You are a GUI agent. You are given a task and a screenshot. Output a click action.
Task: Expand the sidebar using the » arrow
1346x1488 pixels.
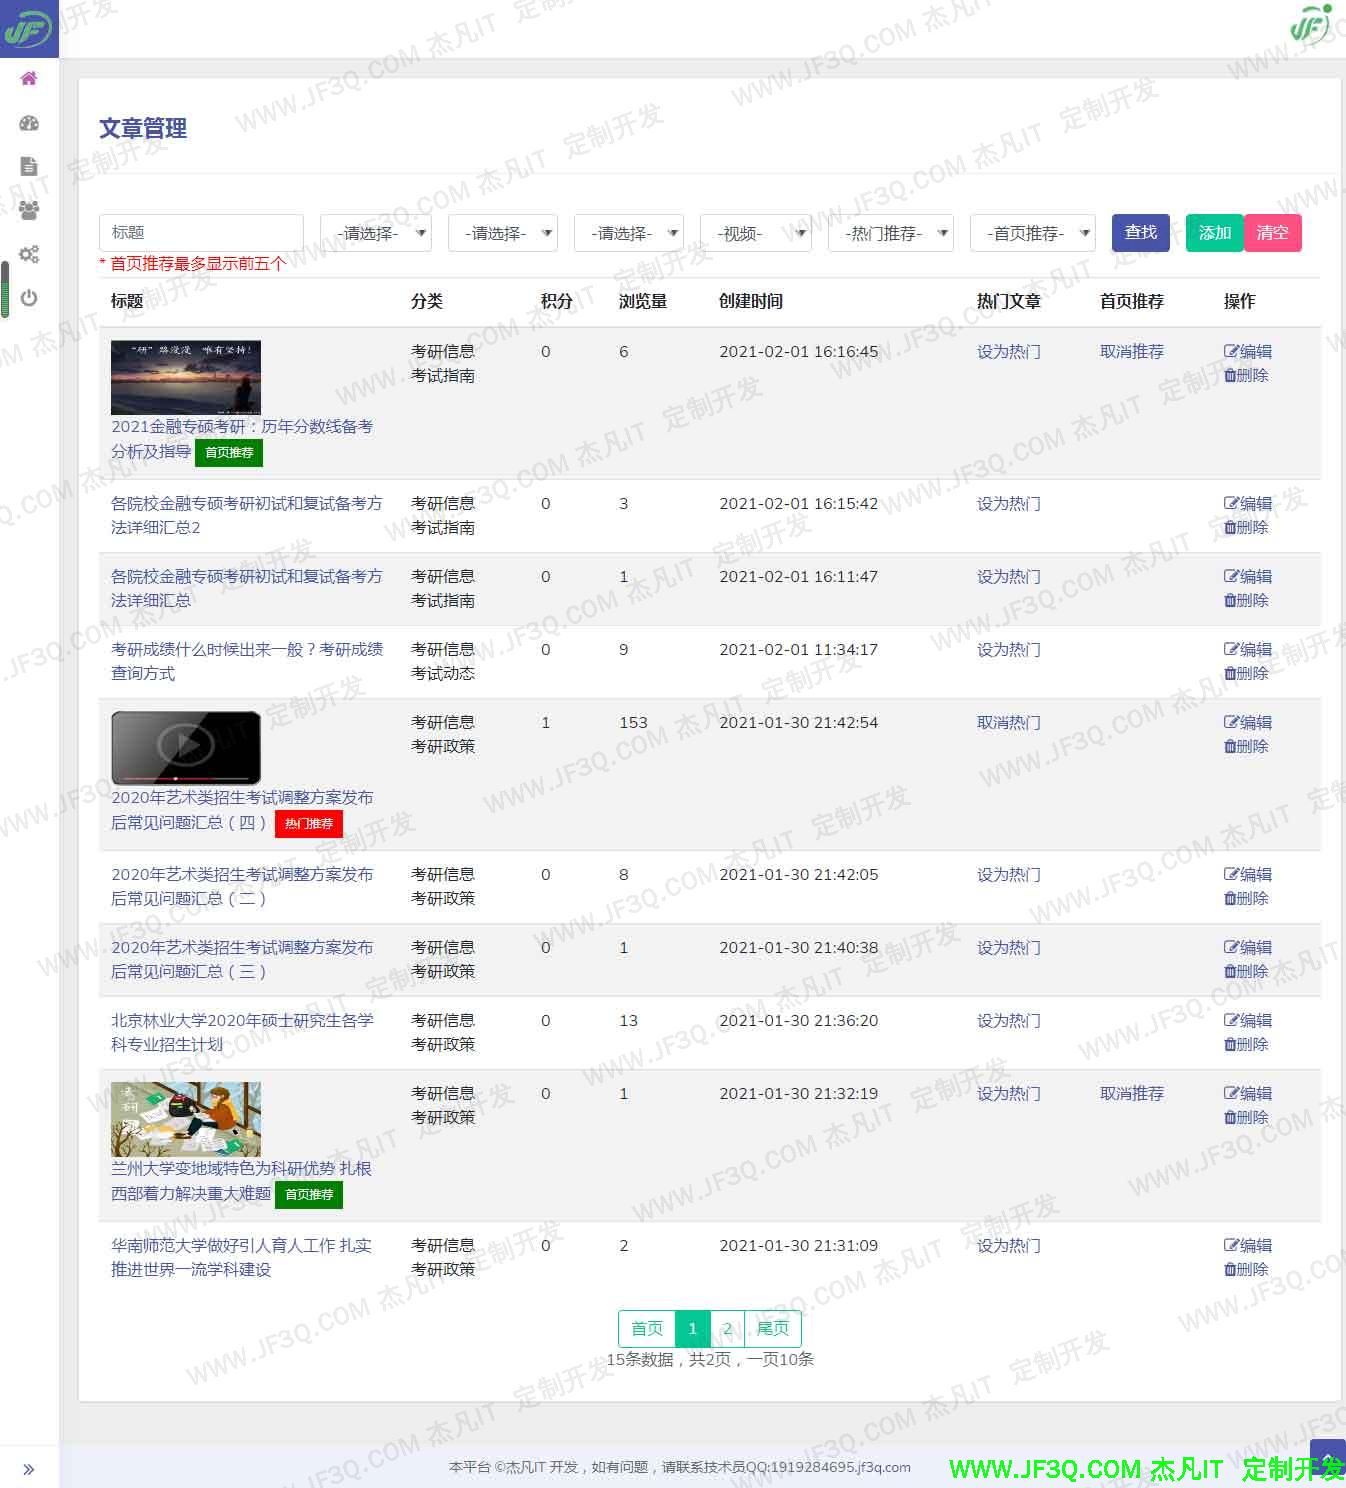[29, 1468]
